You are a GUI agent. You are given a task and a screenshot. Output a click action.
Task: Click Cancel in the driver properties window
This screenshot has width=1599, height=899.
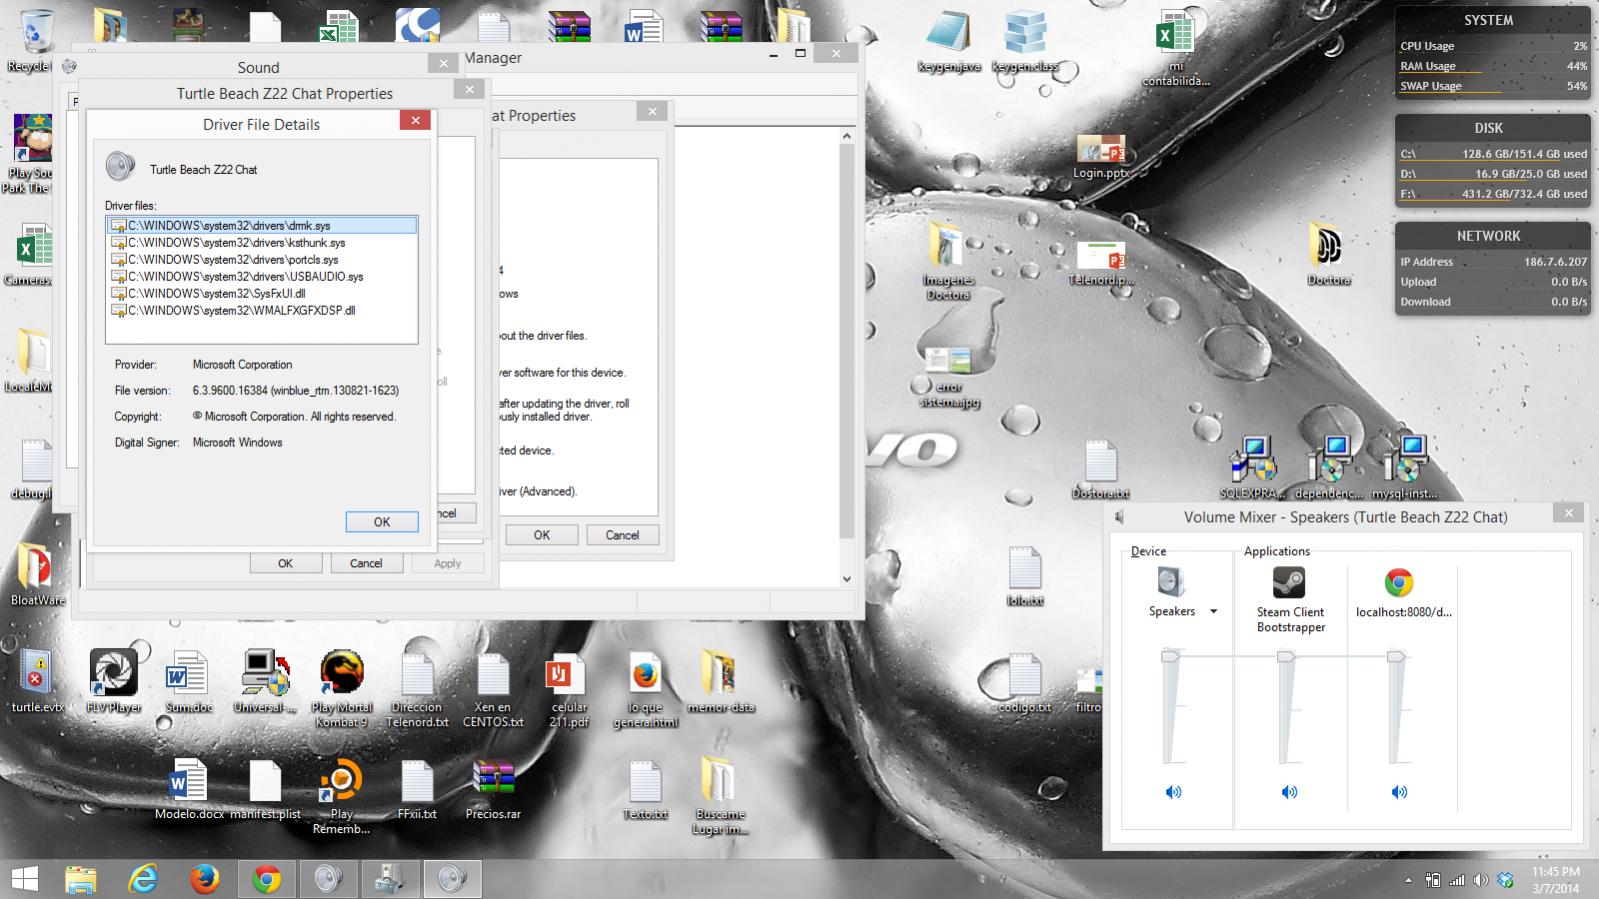click(622, 535)
